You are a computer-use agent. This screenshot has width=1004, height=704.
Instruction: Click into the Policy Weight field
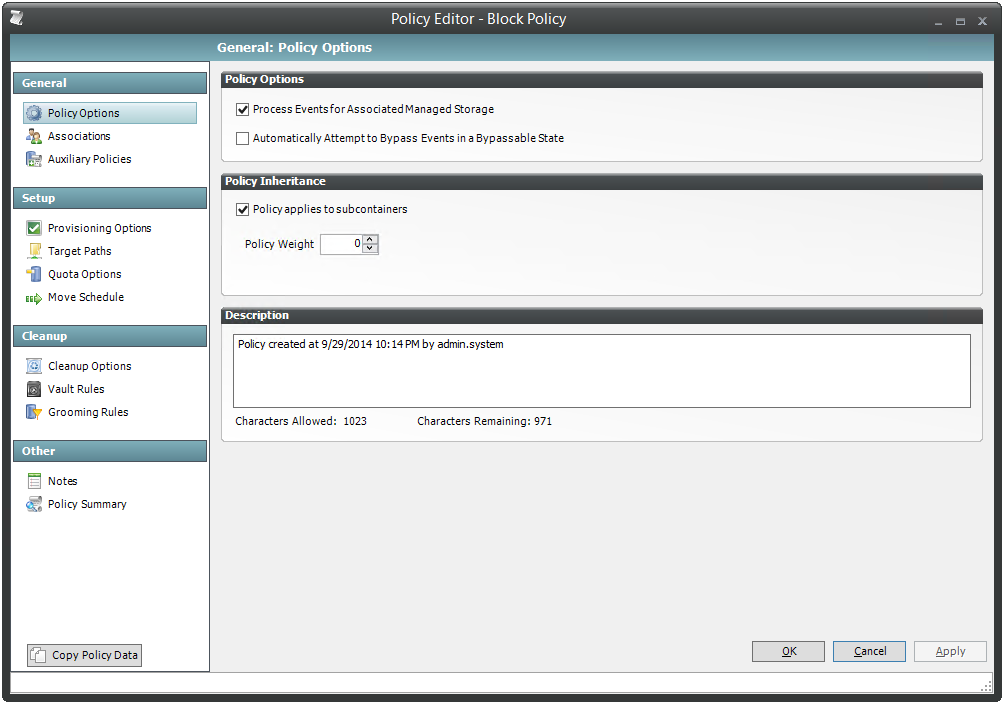point(341,244)
